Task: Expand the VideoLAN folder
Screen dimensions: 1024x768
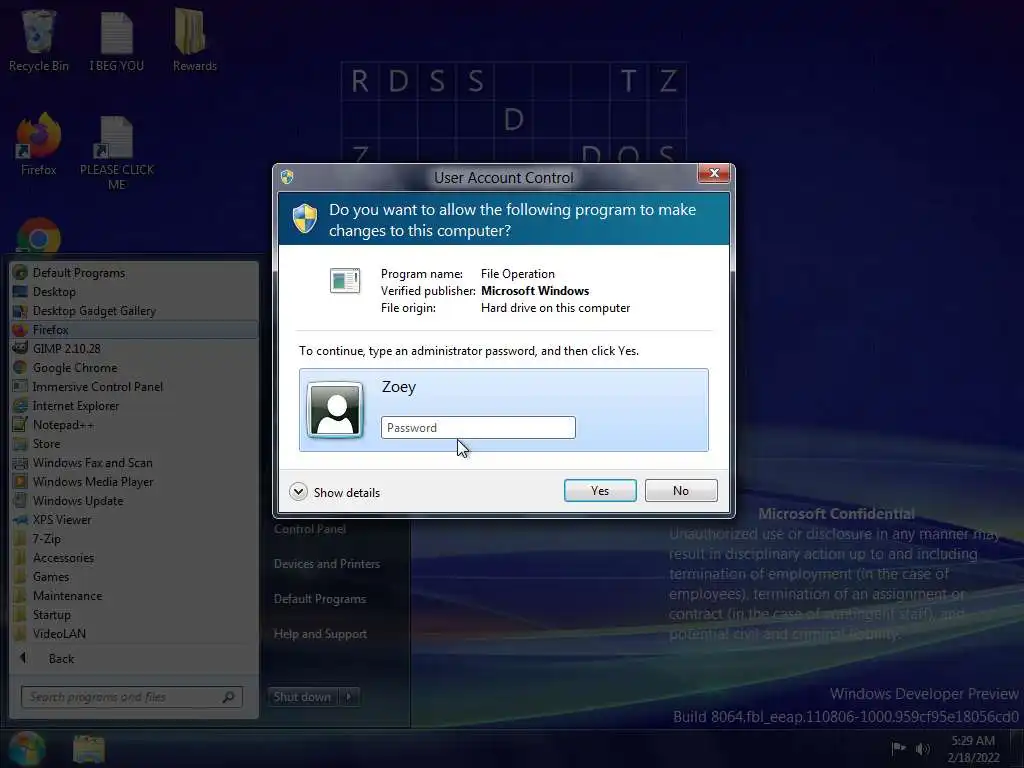Action: click(x=134, y=633)
